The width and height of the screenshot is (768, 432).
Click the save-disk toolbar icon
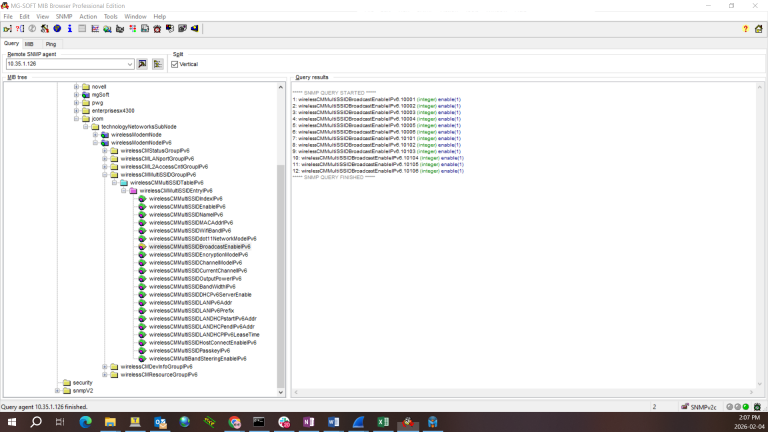tap(145, 29)
